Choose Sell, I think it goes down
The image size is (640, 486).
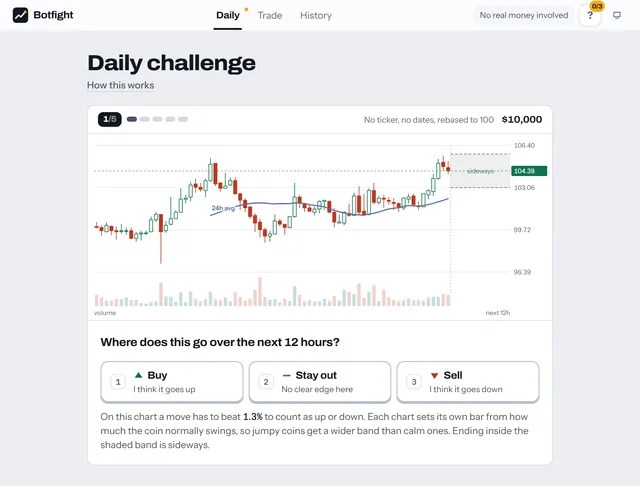click(468, 382)
